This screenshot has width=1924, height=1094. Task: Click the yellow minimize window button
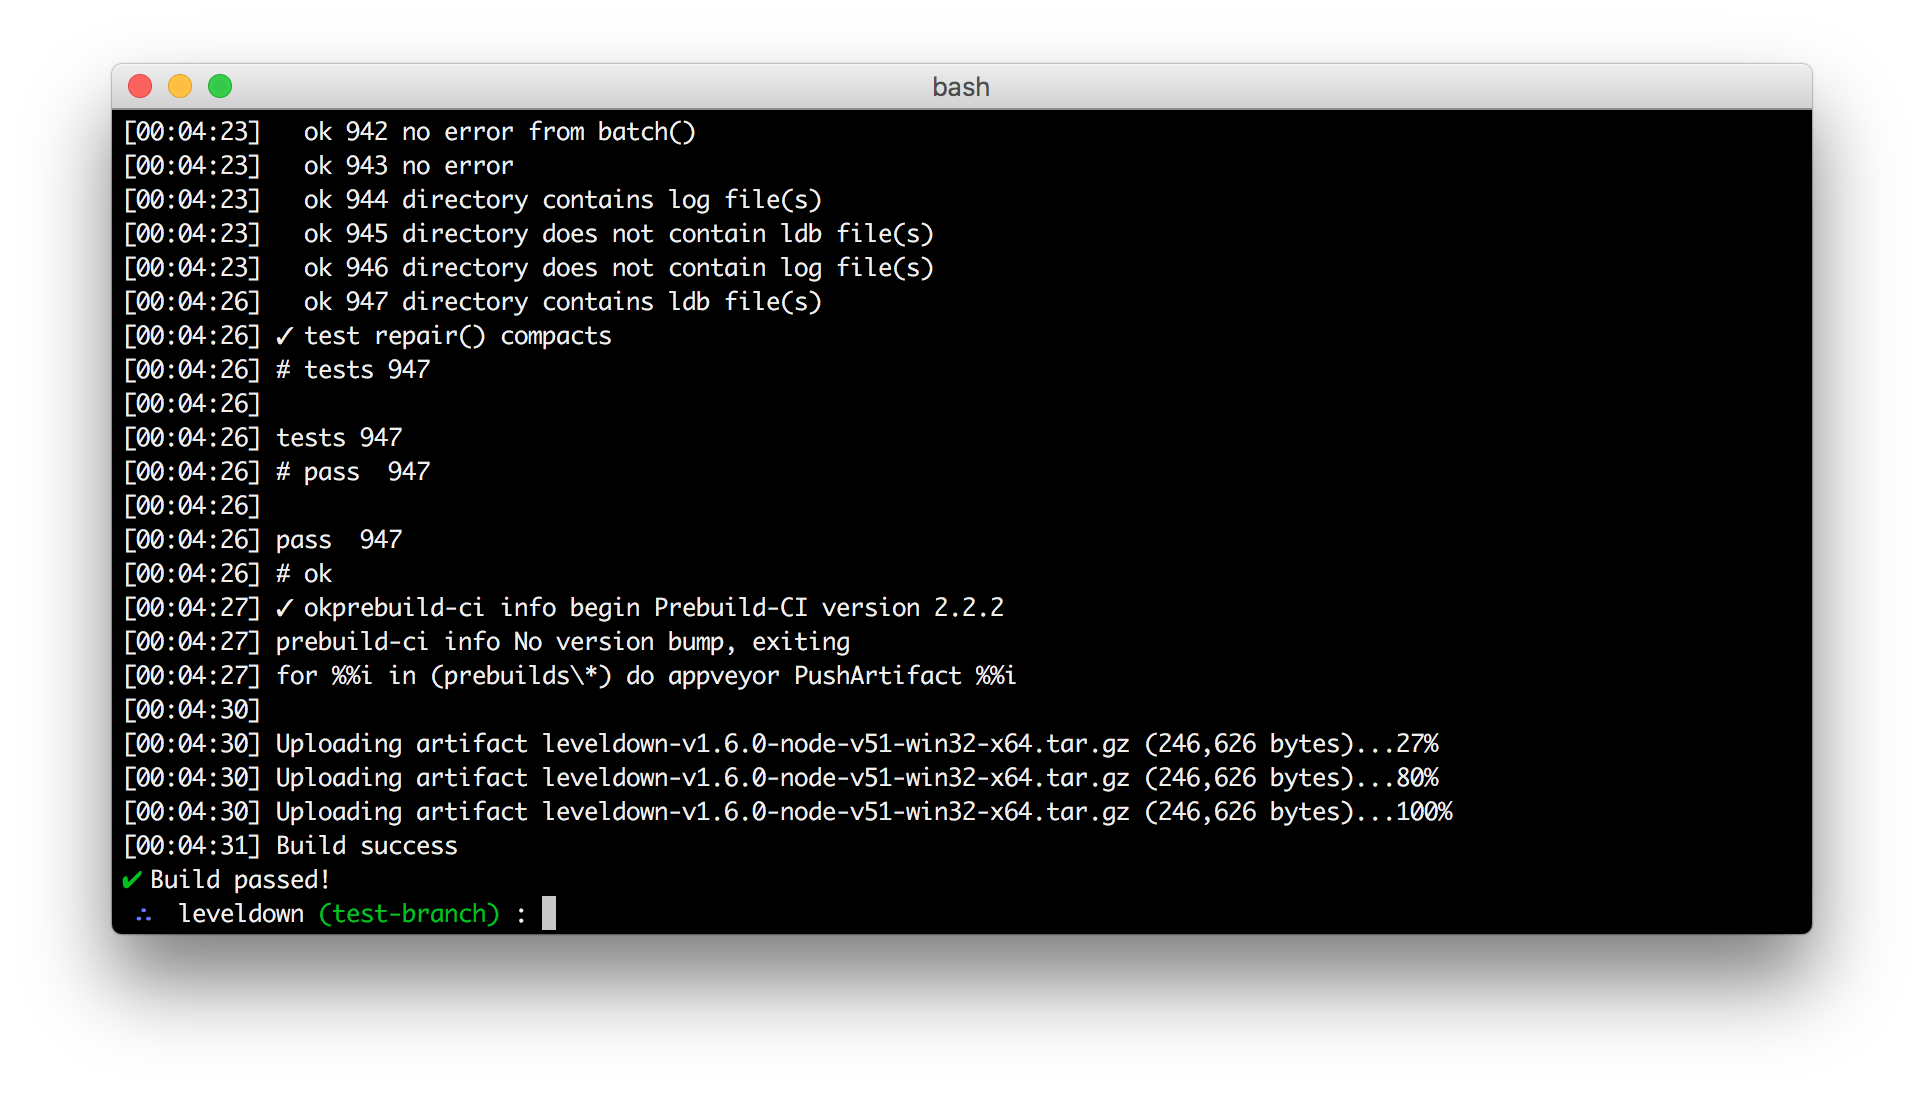(x=180, y=87)
